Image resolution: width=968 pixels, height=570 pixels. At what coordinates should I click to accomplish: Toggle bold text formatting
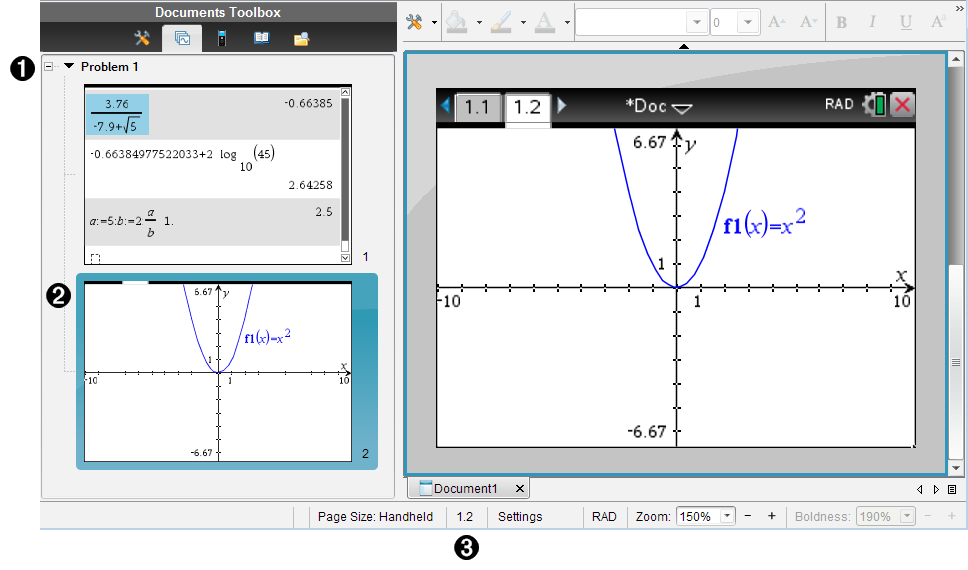tap(841, 23)
